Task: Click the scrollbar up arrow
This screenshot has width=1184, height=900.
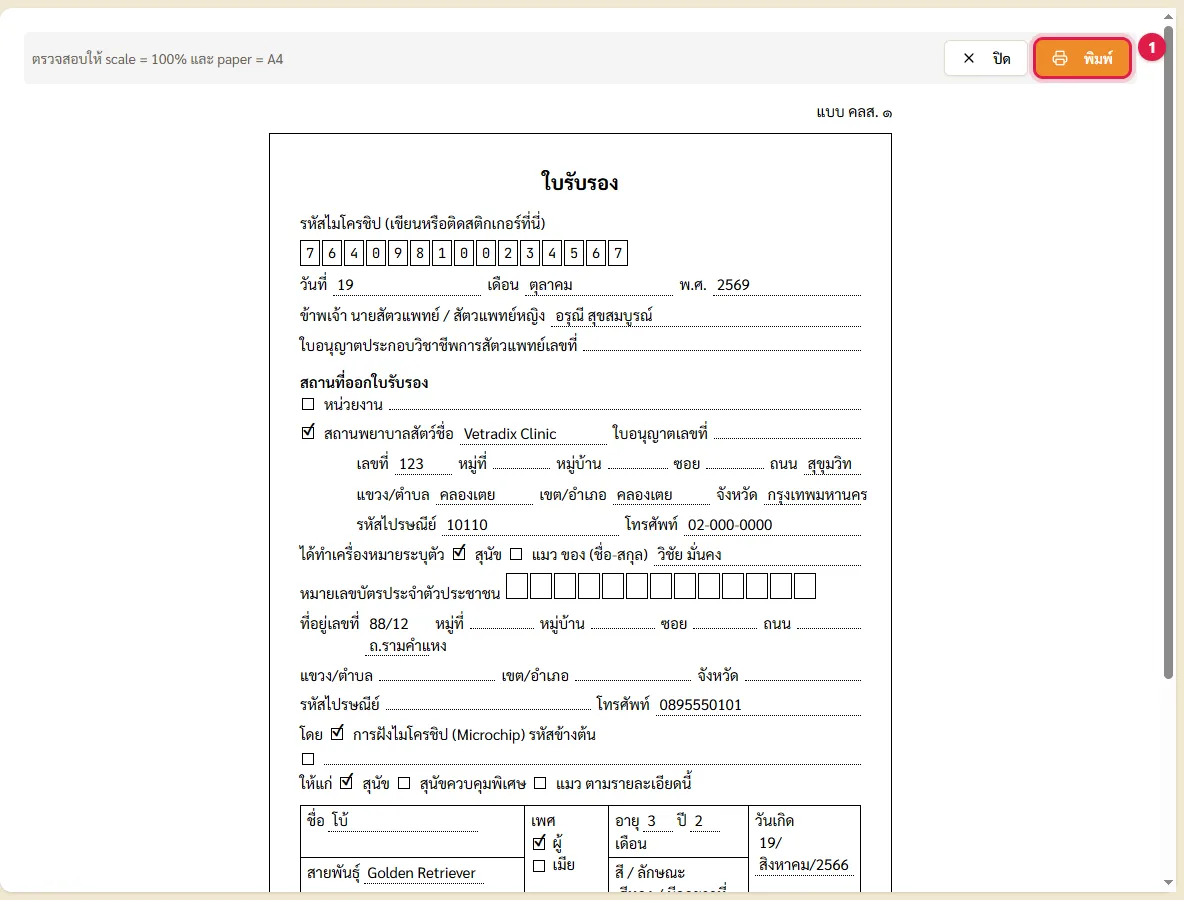Action: [1168, 15]
